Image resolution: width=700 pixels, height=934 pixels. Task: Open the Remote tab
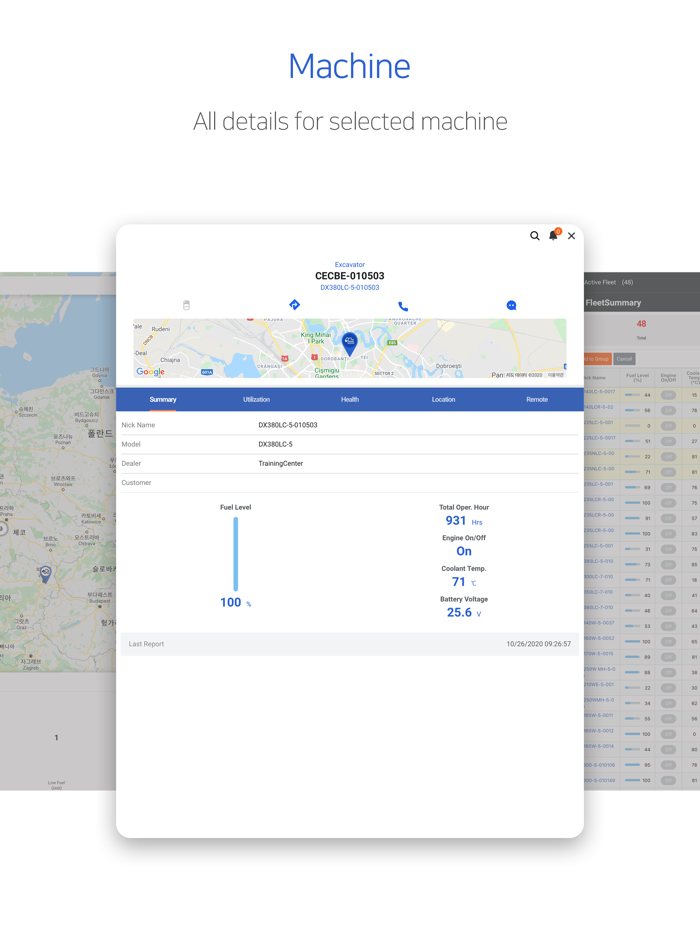click(537, 399)
